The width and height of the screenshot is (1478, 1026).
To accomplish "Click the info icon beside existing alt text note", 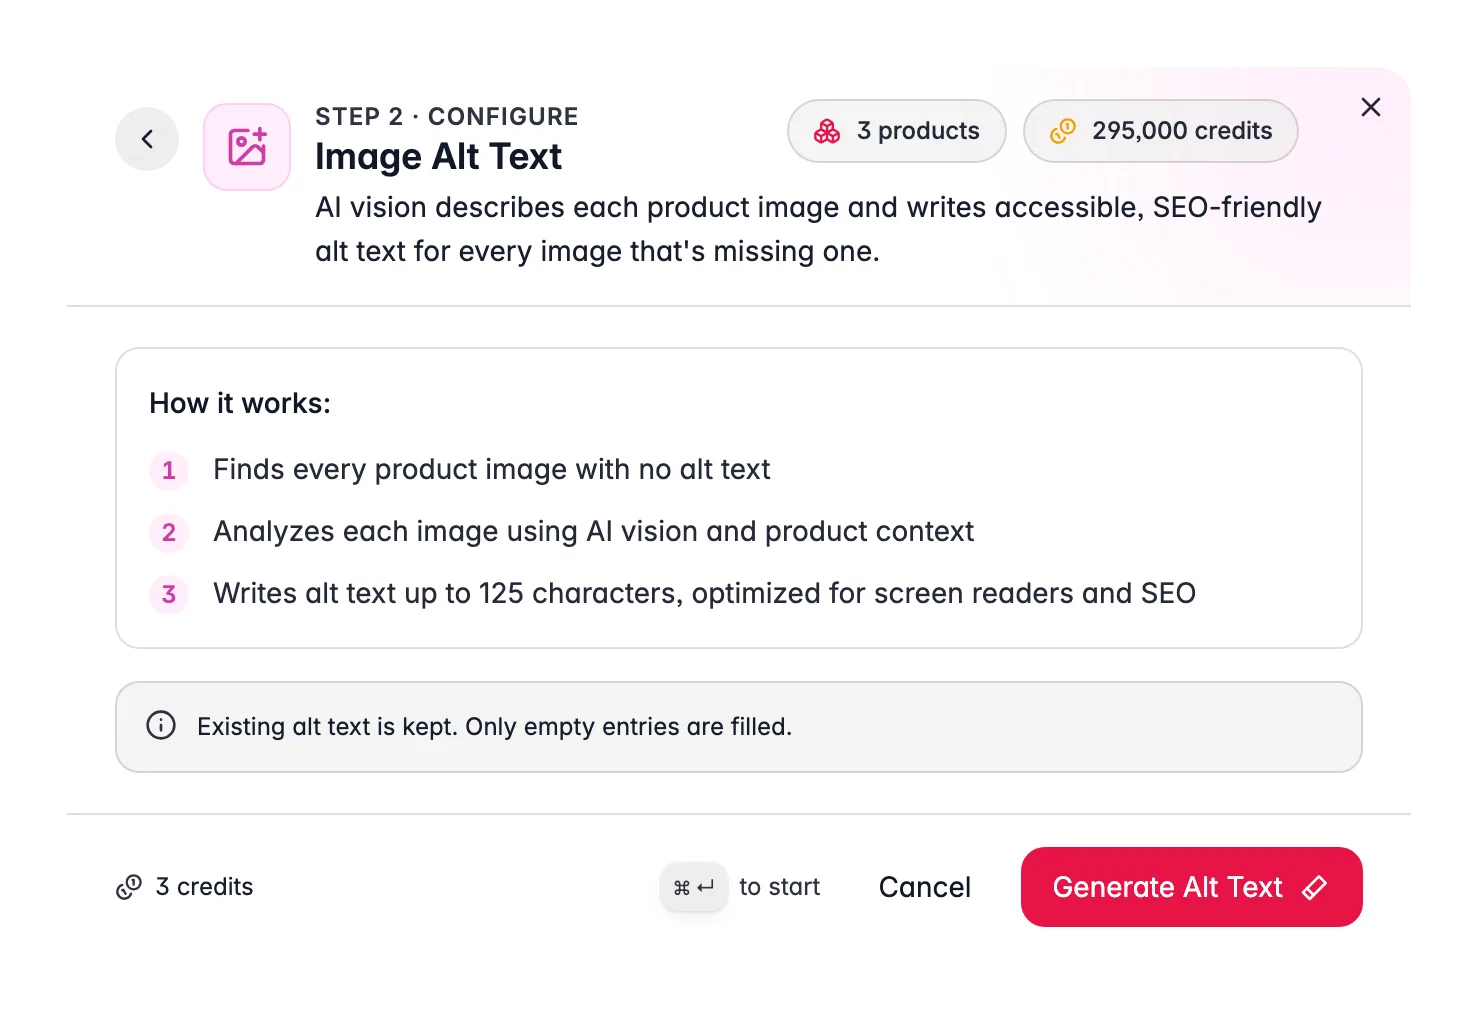I will coord(161,725).
